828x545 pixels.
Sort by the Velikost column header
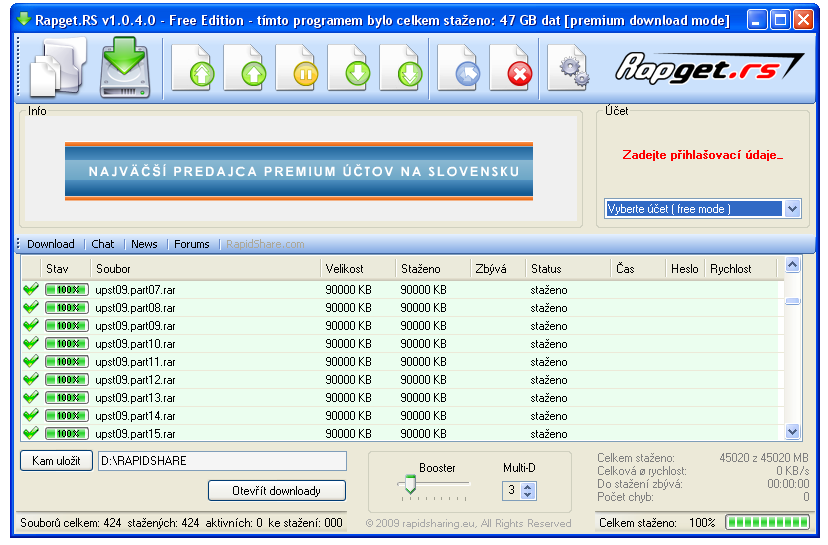coord(359,269)
